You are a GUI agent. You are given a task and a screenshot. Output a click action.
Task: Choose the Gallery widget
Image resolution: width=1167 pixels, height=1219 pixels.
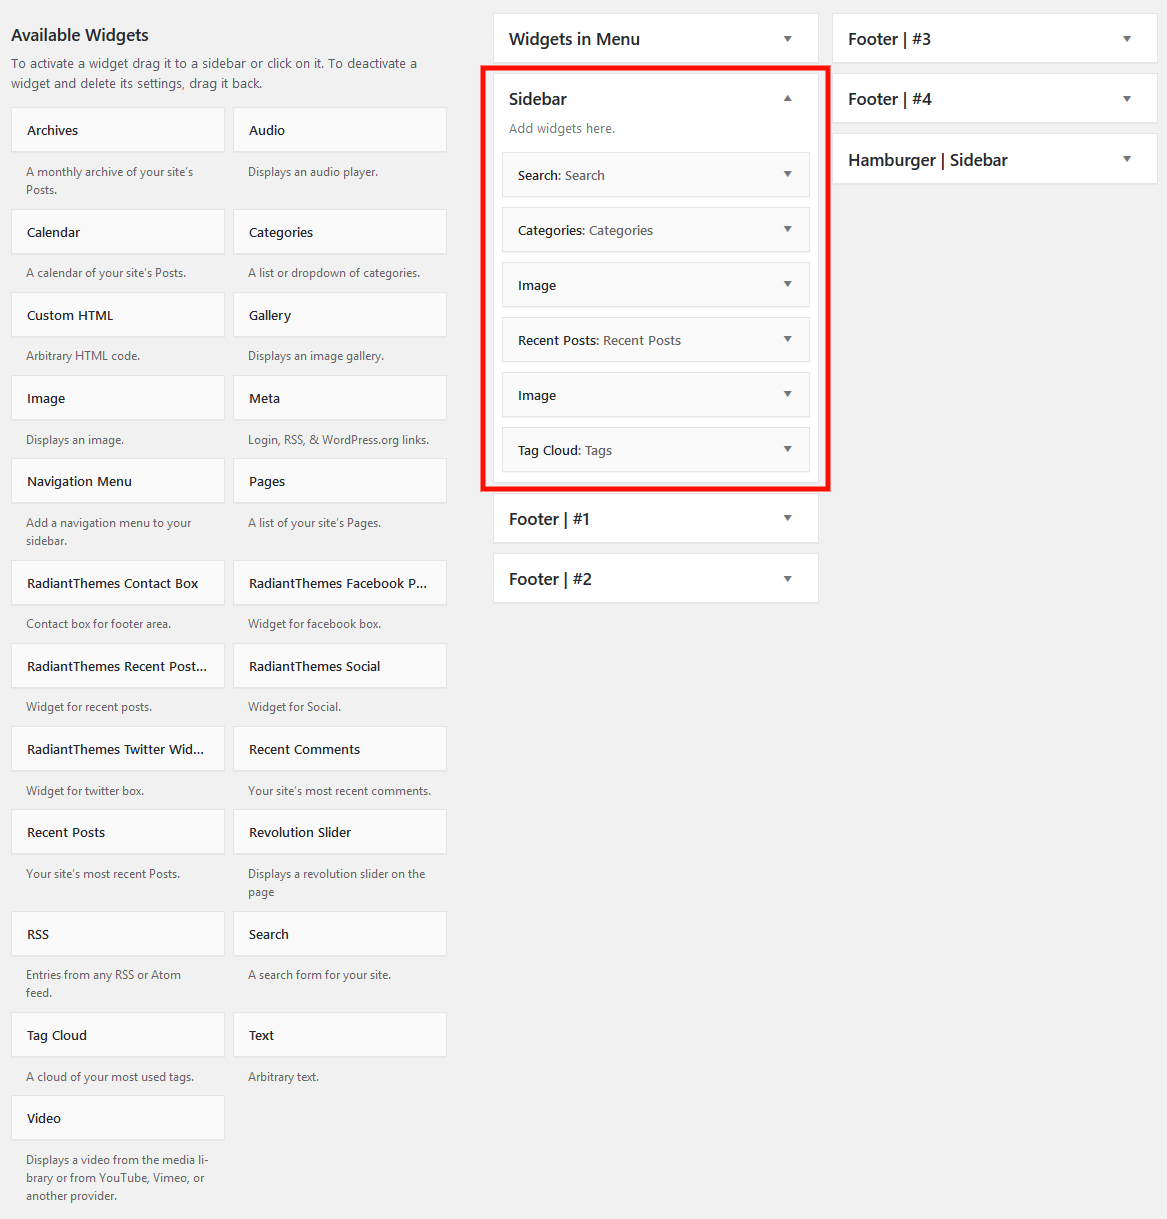[340, 315]
